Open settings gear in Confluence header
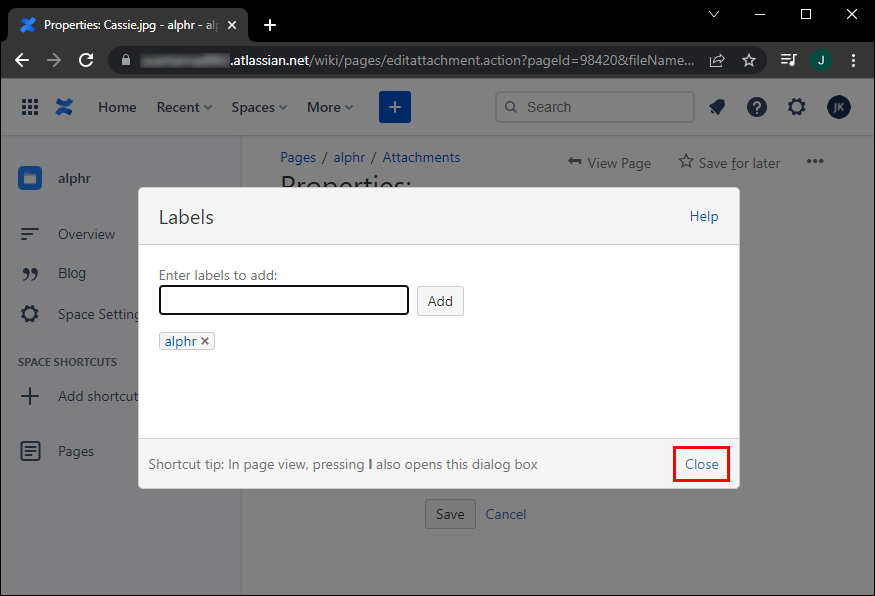This screenshot has height=596, width=875. 797,107
